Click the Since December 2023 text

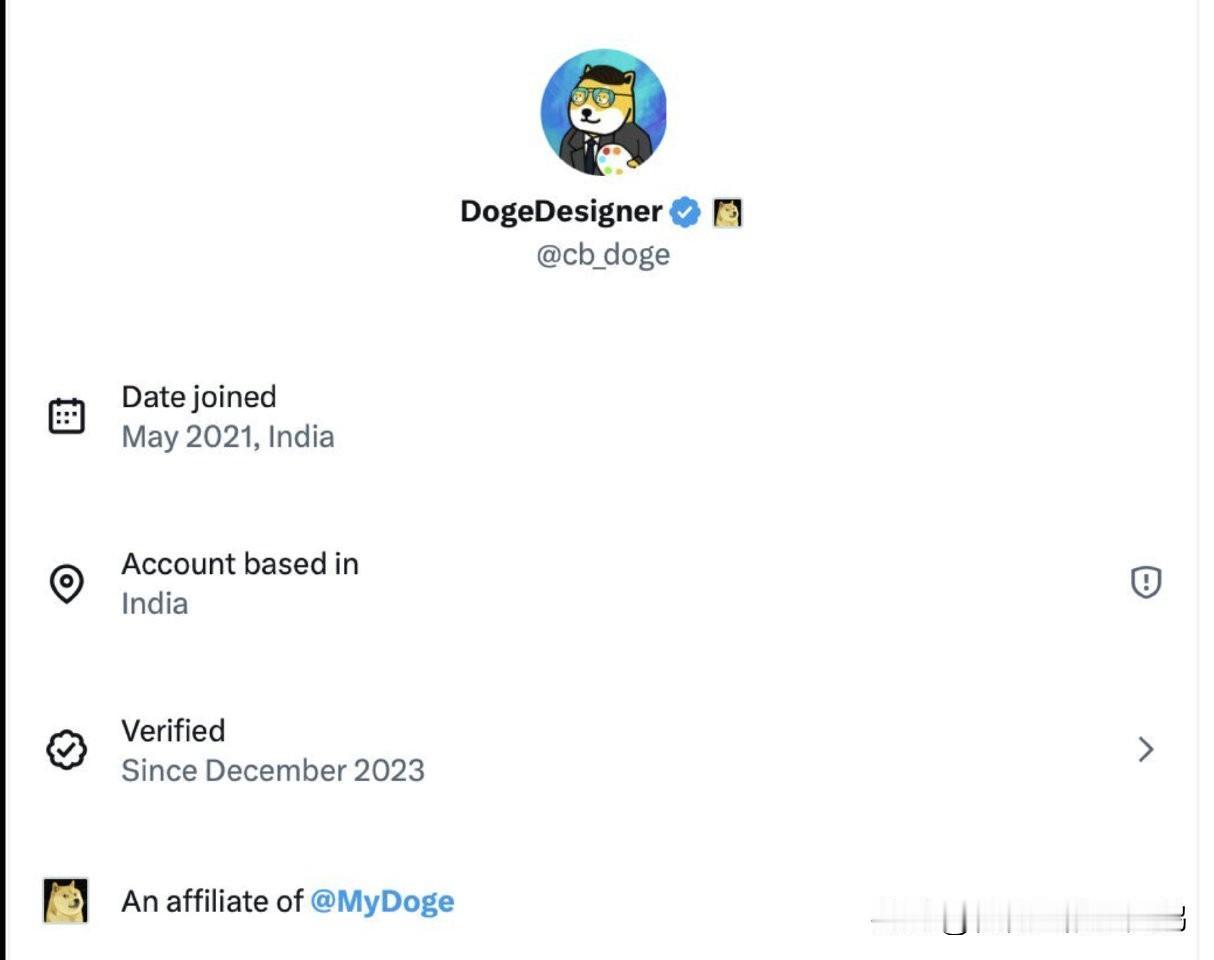coord(273,771)
